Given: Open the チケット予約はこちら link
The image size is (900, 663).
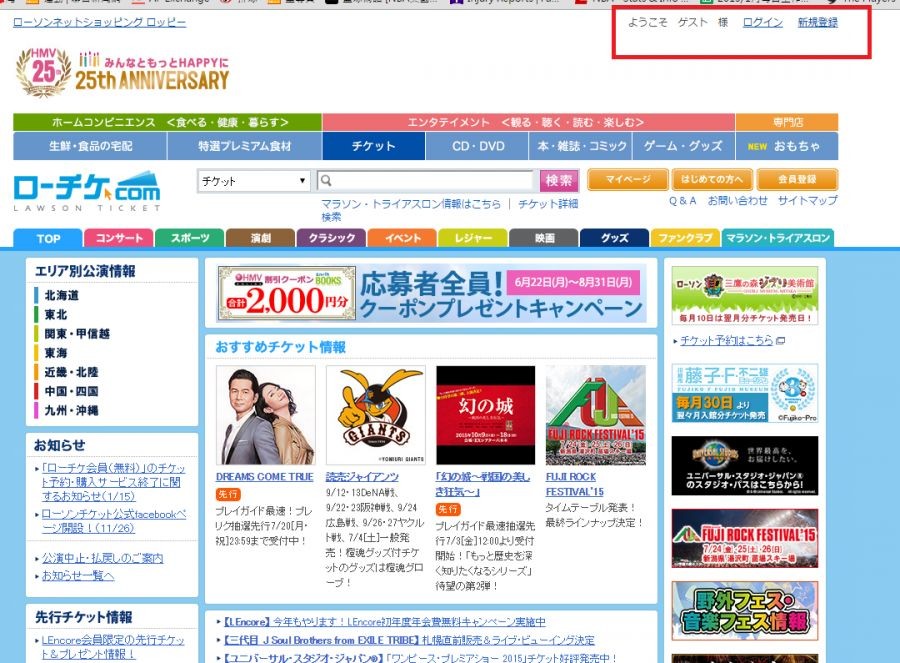Looking at the screenshot, I should (x=727, y=340).
